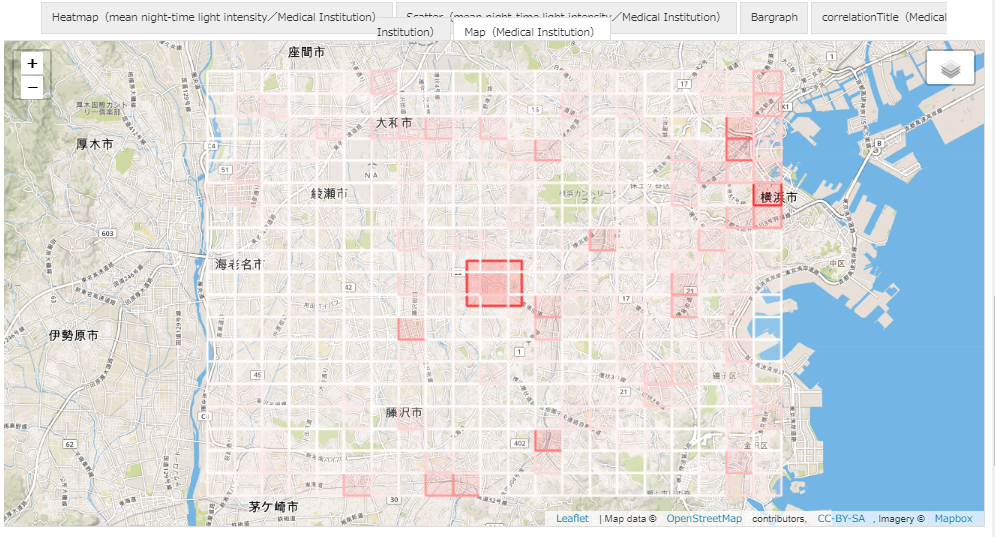
Task: Open the Leaflet attribution link
Action: click(x=572, y=518)
